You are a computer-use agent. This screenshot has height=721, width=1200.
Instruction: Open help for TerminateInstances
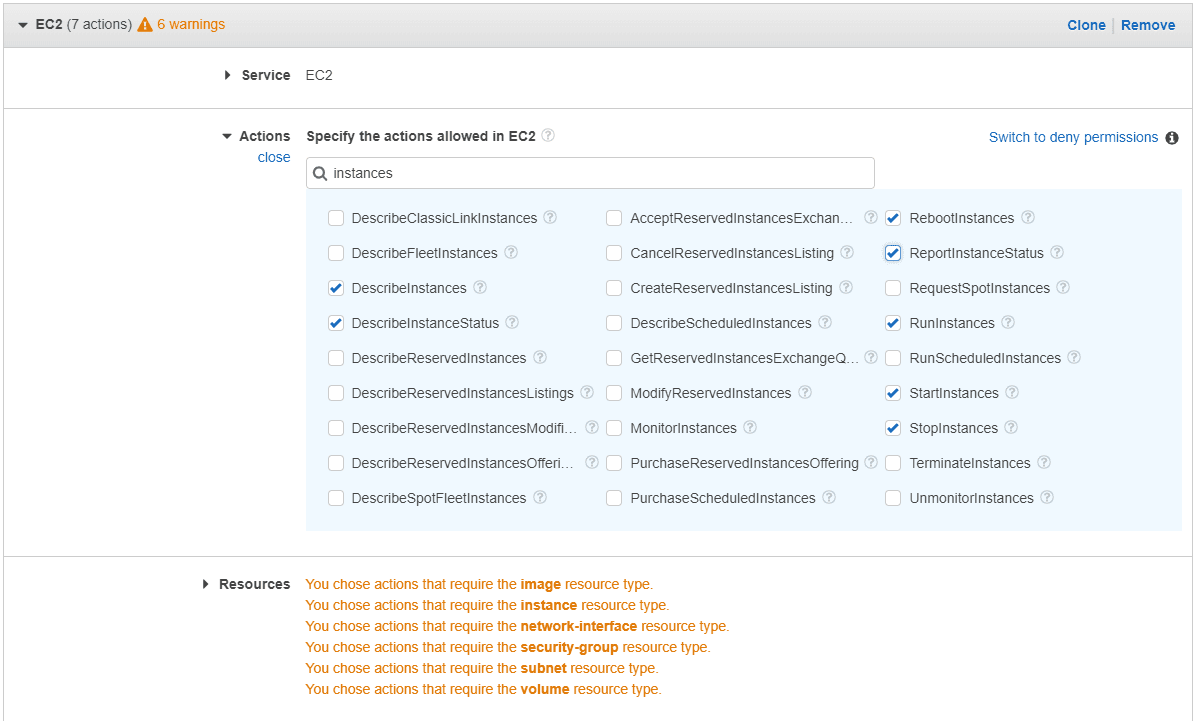click(1043, 462)
